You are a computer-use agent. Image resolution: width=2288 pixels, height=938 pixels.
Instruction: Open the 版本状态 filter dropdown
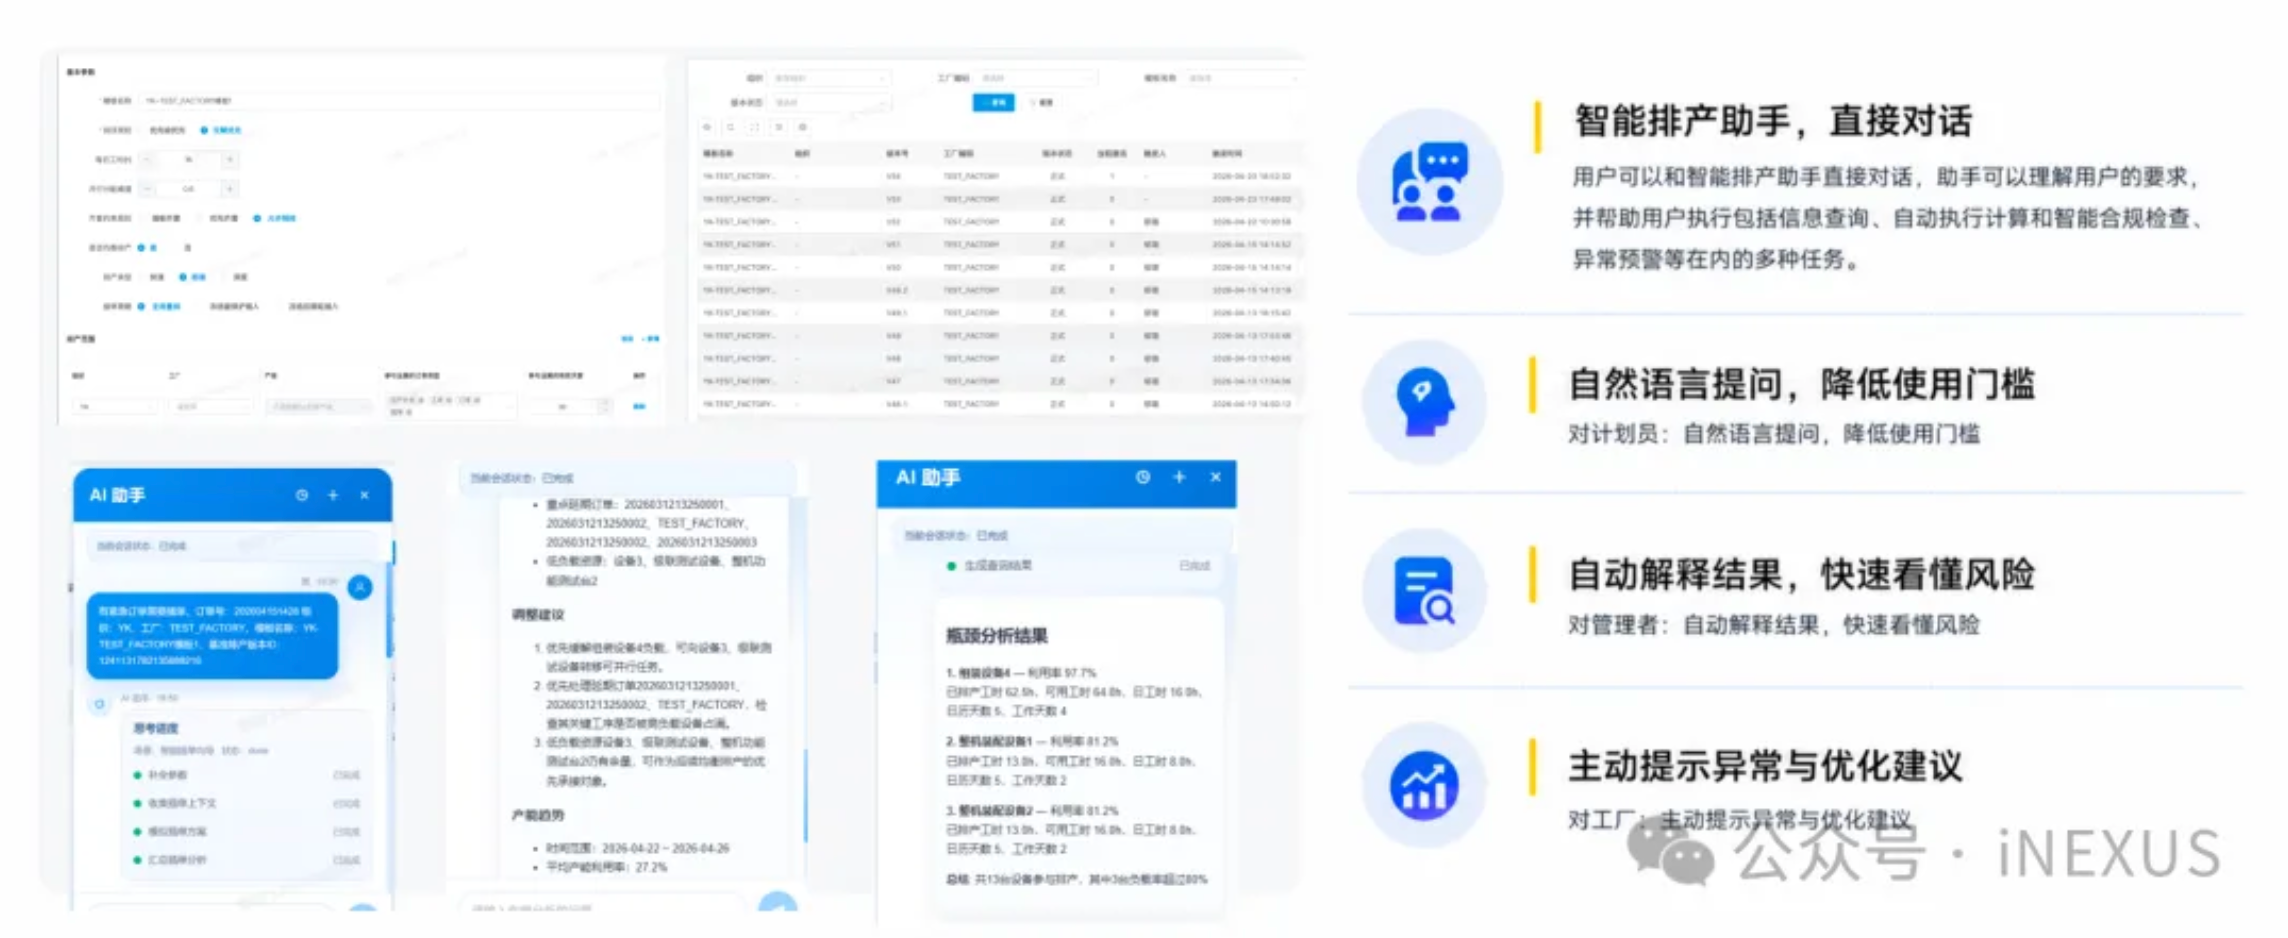(x=830, y=102)
